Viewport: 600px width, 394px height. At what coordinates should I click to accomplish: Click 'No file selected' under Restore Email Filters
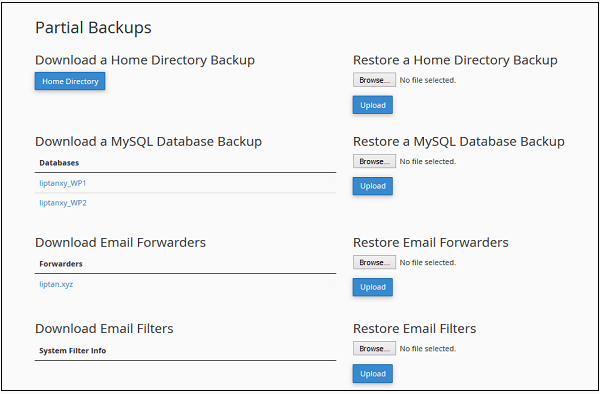428,348
